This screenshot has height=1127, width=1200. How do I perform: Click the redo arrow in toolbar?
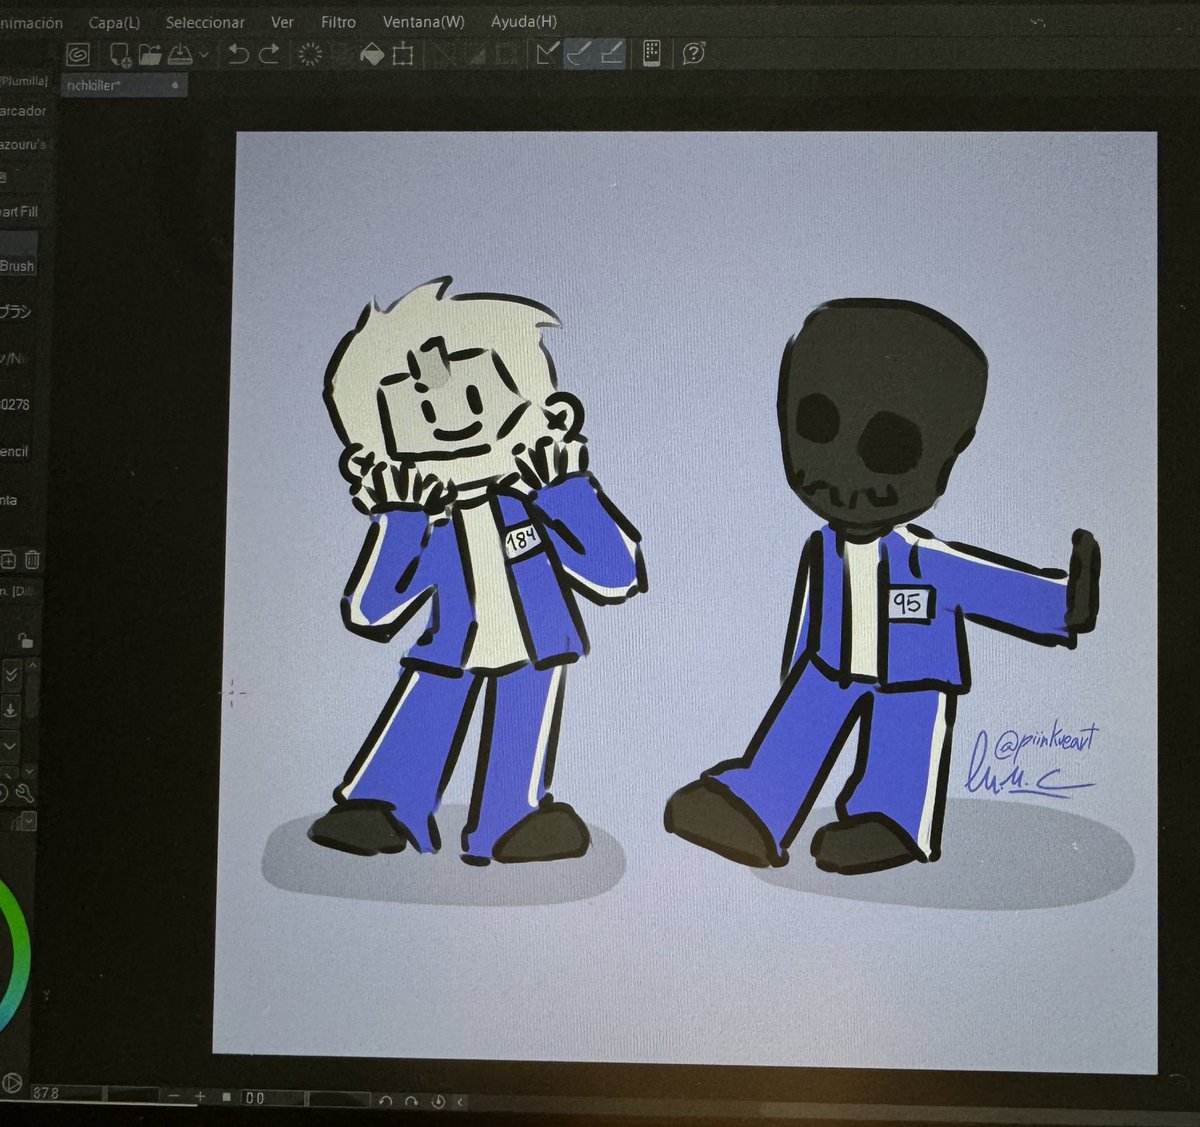pyautogui.click(x=269, y=54)
